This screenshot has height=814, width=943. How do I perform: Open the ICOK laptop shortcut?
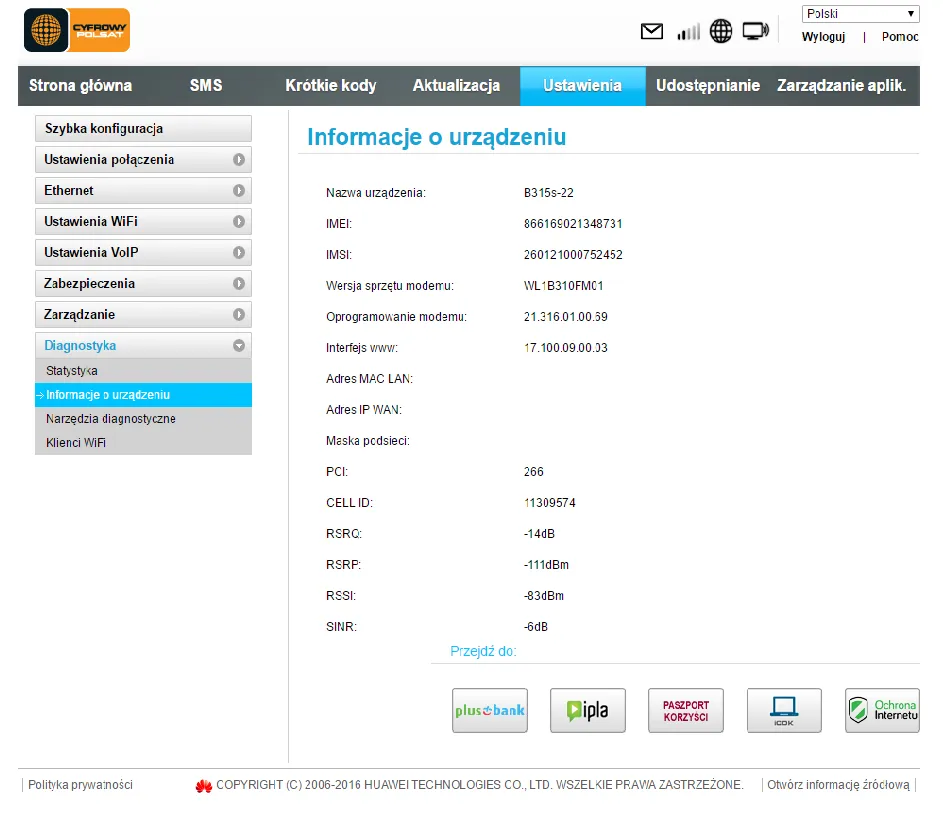(784, 711)
